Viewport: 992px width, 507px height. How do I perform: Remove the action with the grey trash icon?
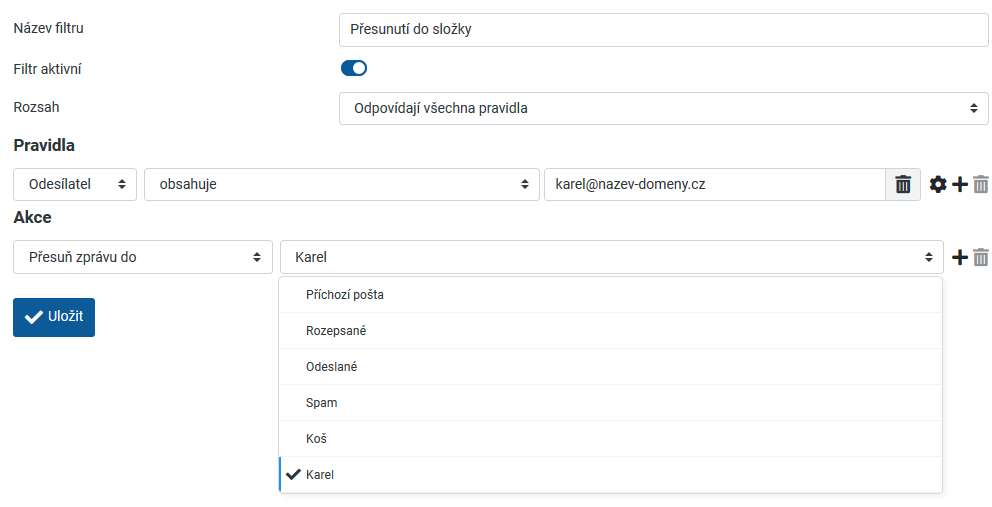[981, 257]
